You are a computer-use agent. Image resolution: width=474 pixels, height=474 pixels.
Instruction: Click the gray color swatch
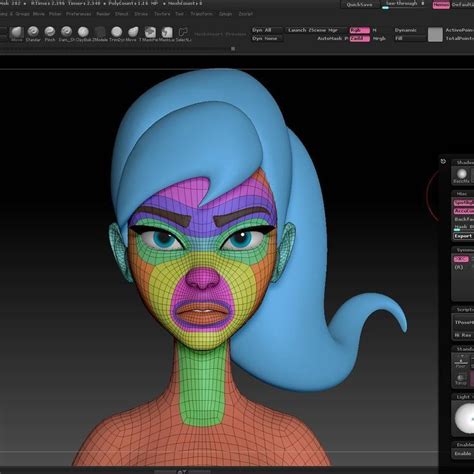[435, 35]
